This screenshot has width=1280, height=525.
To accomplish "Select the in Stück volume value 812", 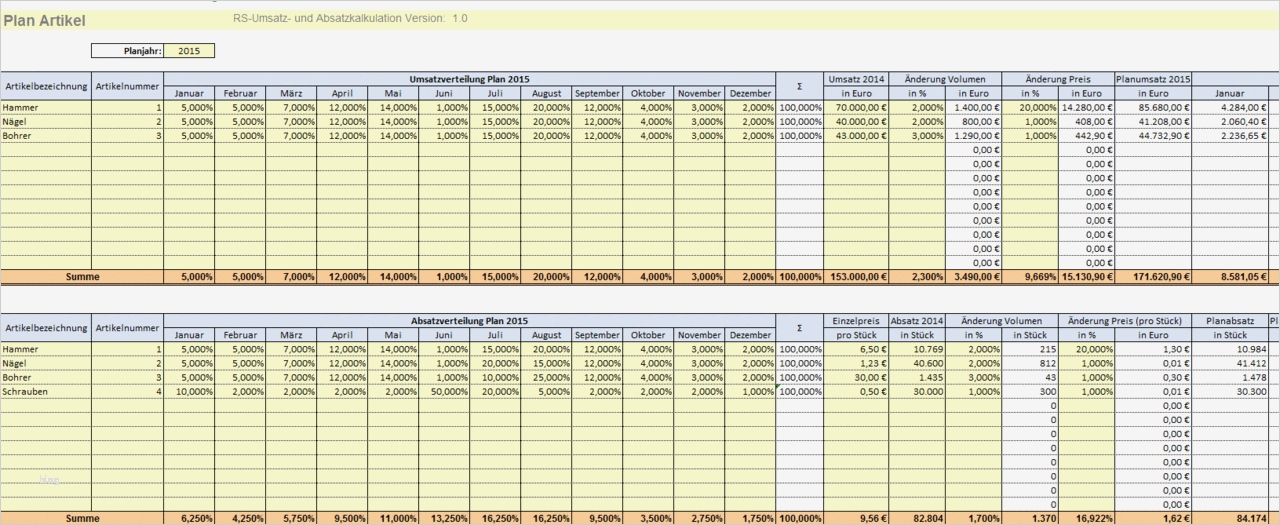I will [x=1029, y=363].
